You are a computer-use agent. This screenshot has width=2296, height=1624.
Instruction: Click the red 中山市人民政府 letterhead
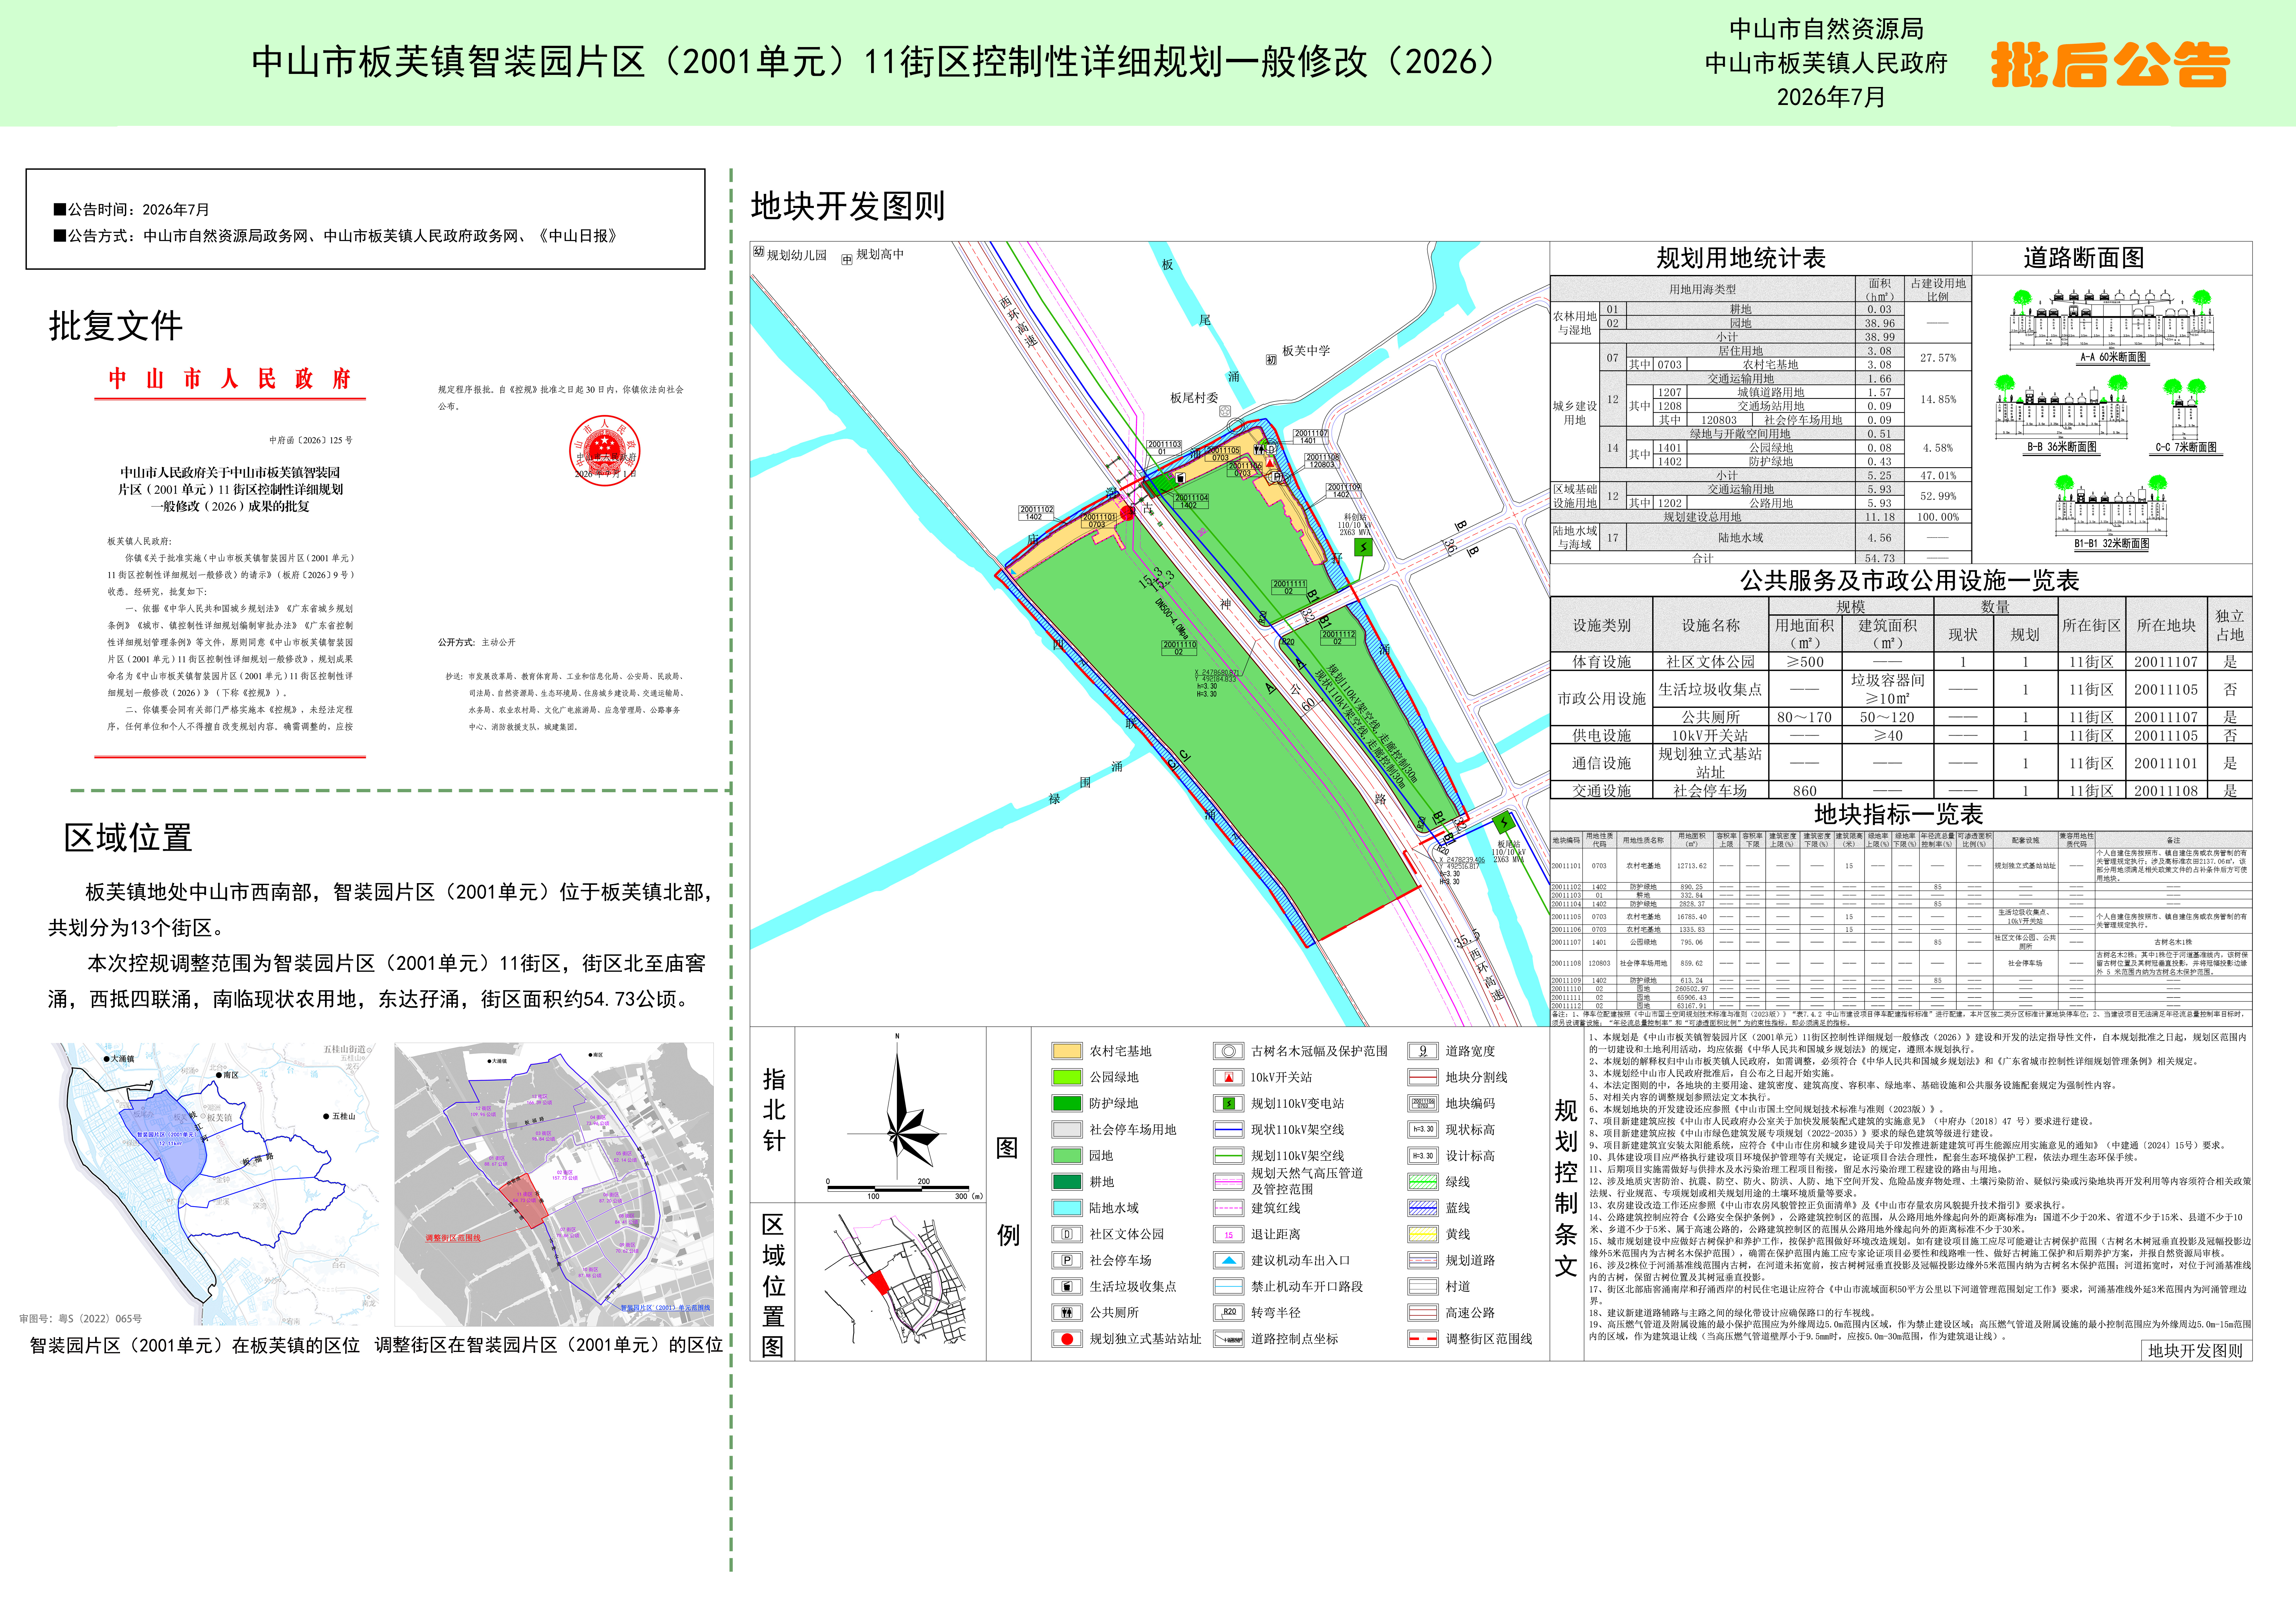click(230, 379)
